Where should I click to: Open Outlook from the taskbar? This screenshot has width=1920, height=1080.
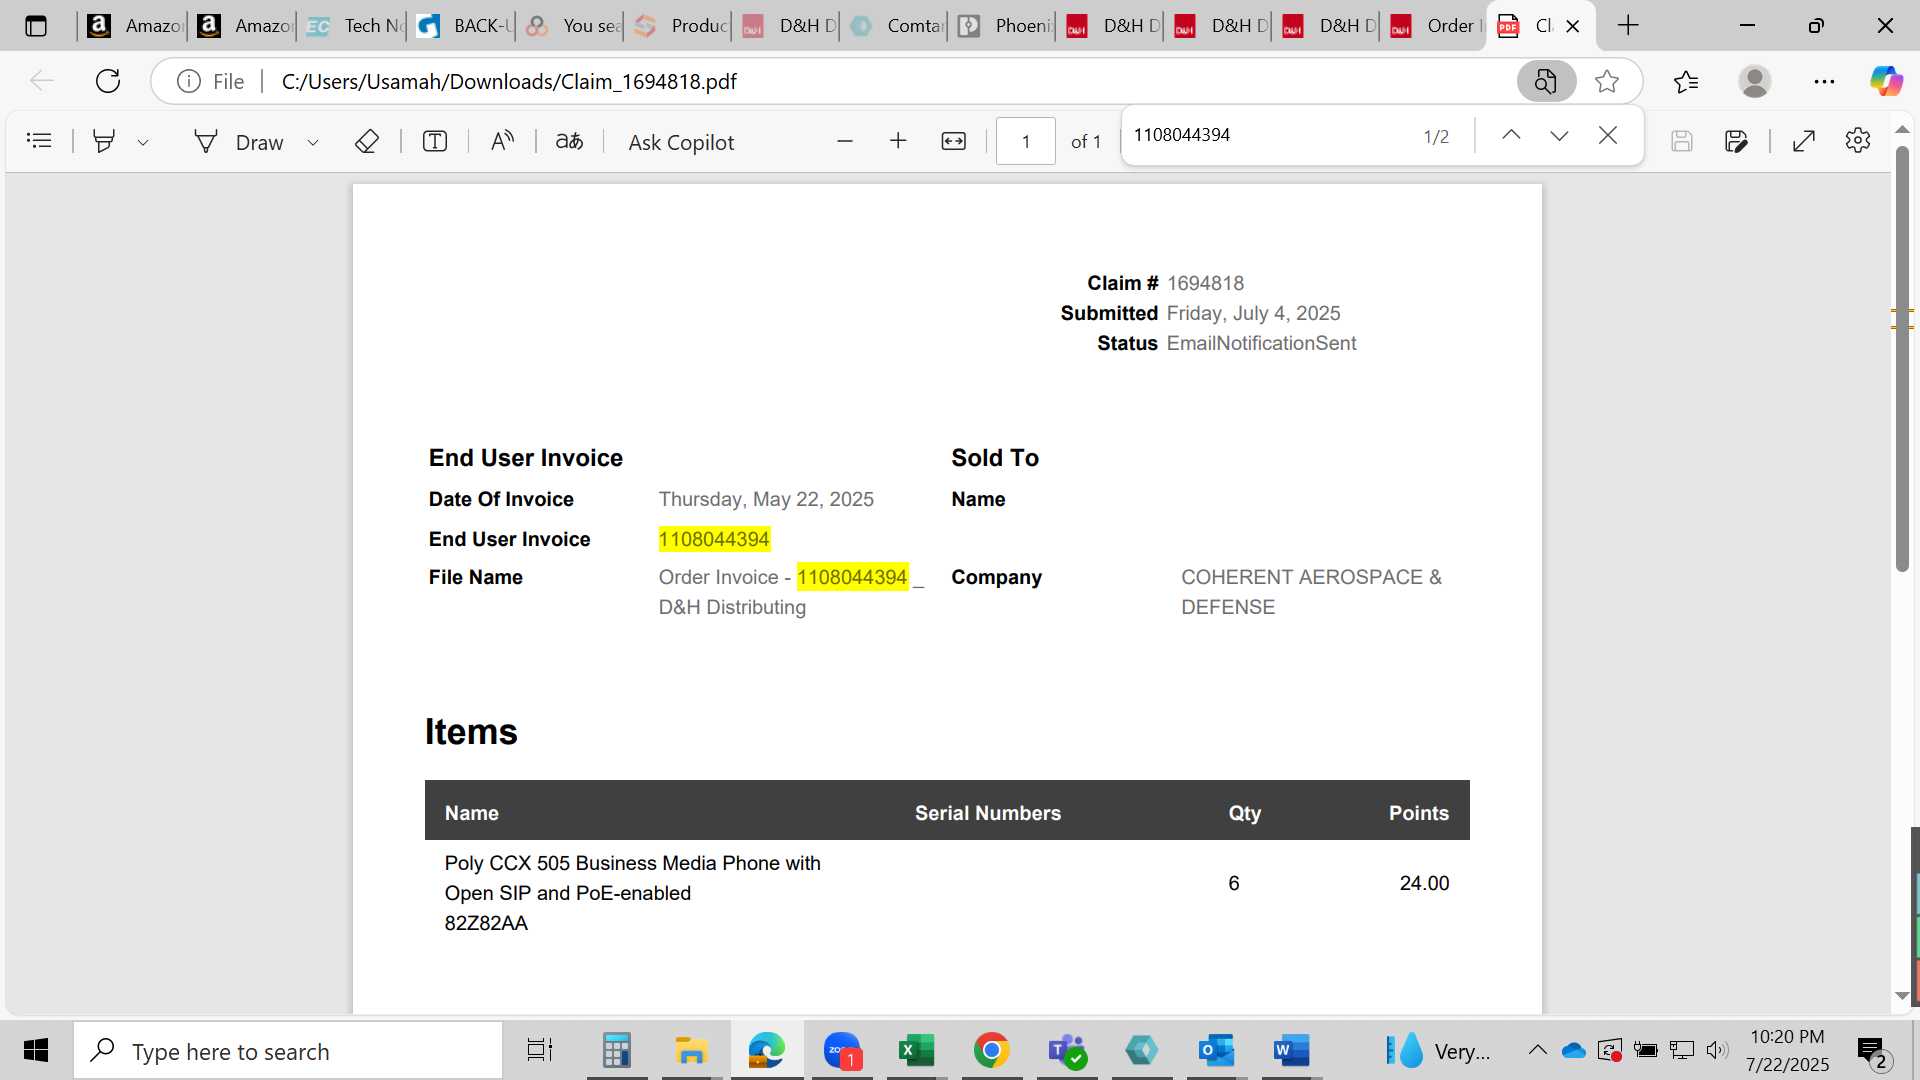point(1216,1051)
